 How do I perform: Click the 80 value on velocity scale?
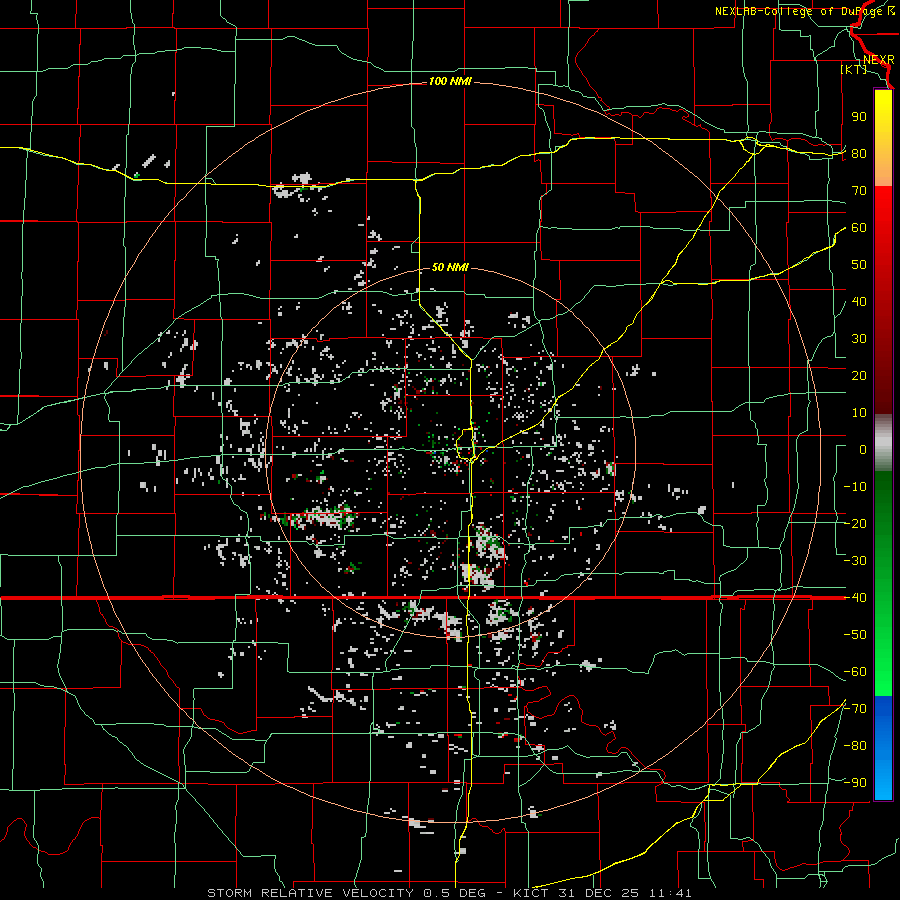[x=859, y=154]
